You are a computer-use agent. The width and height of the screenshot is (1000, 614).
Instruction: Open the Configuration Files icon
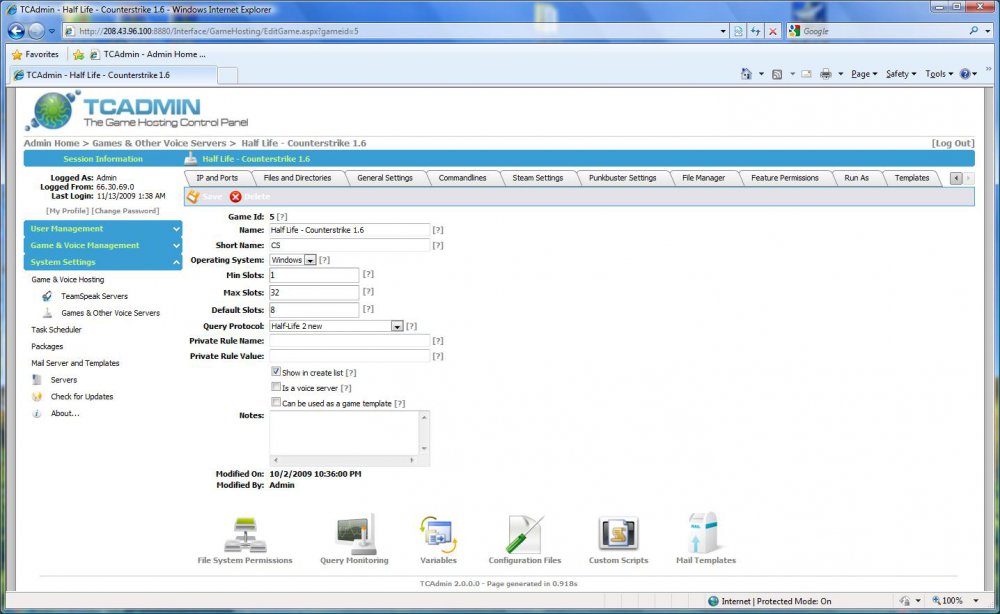525,534
